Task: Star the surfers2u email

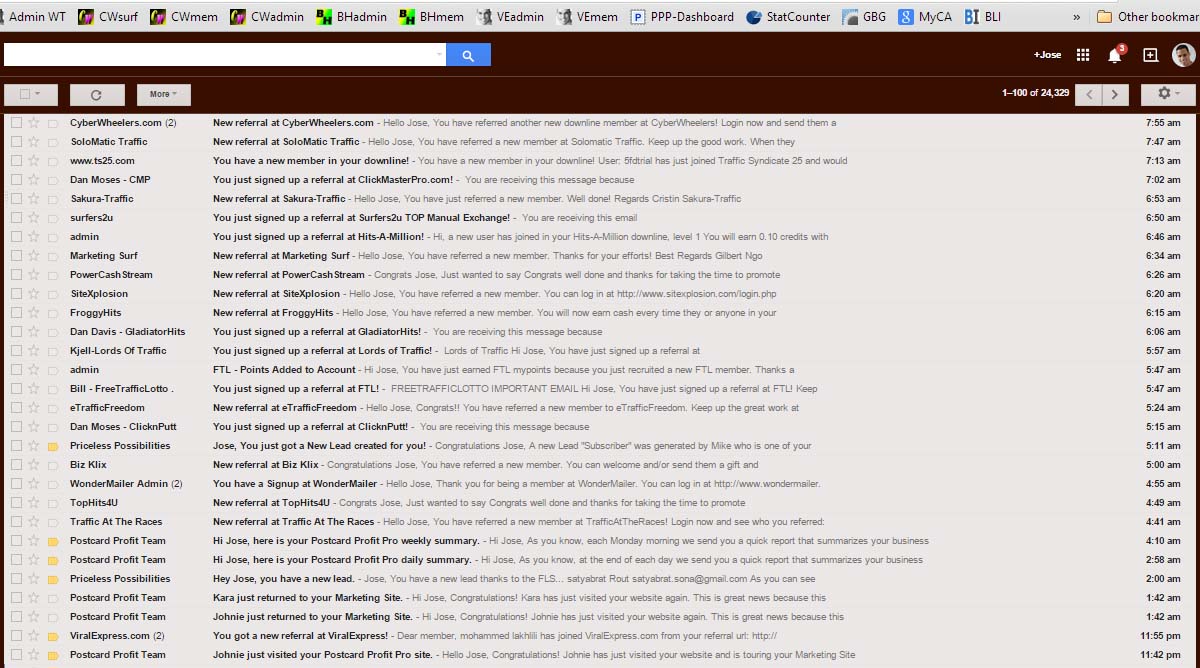Action: [34, 218]
